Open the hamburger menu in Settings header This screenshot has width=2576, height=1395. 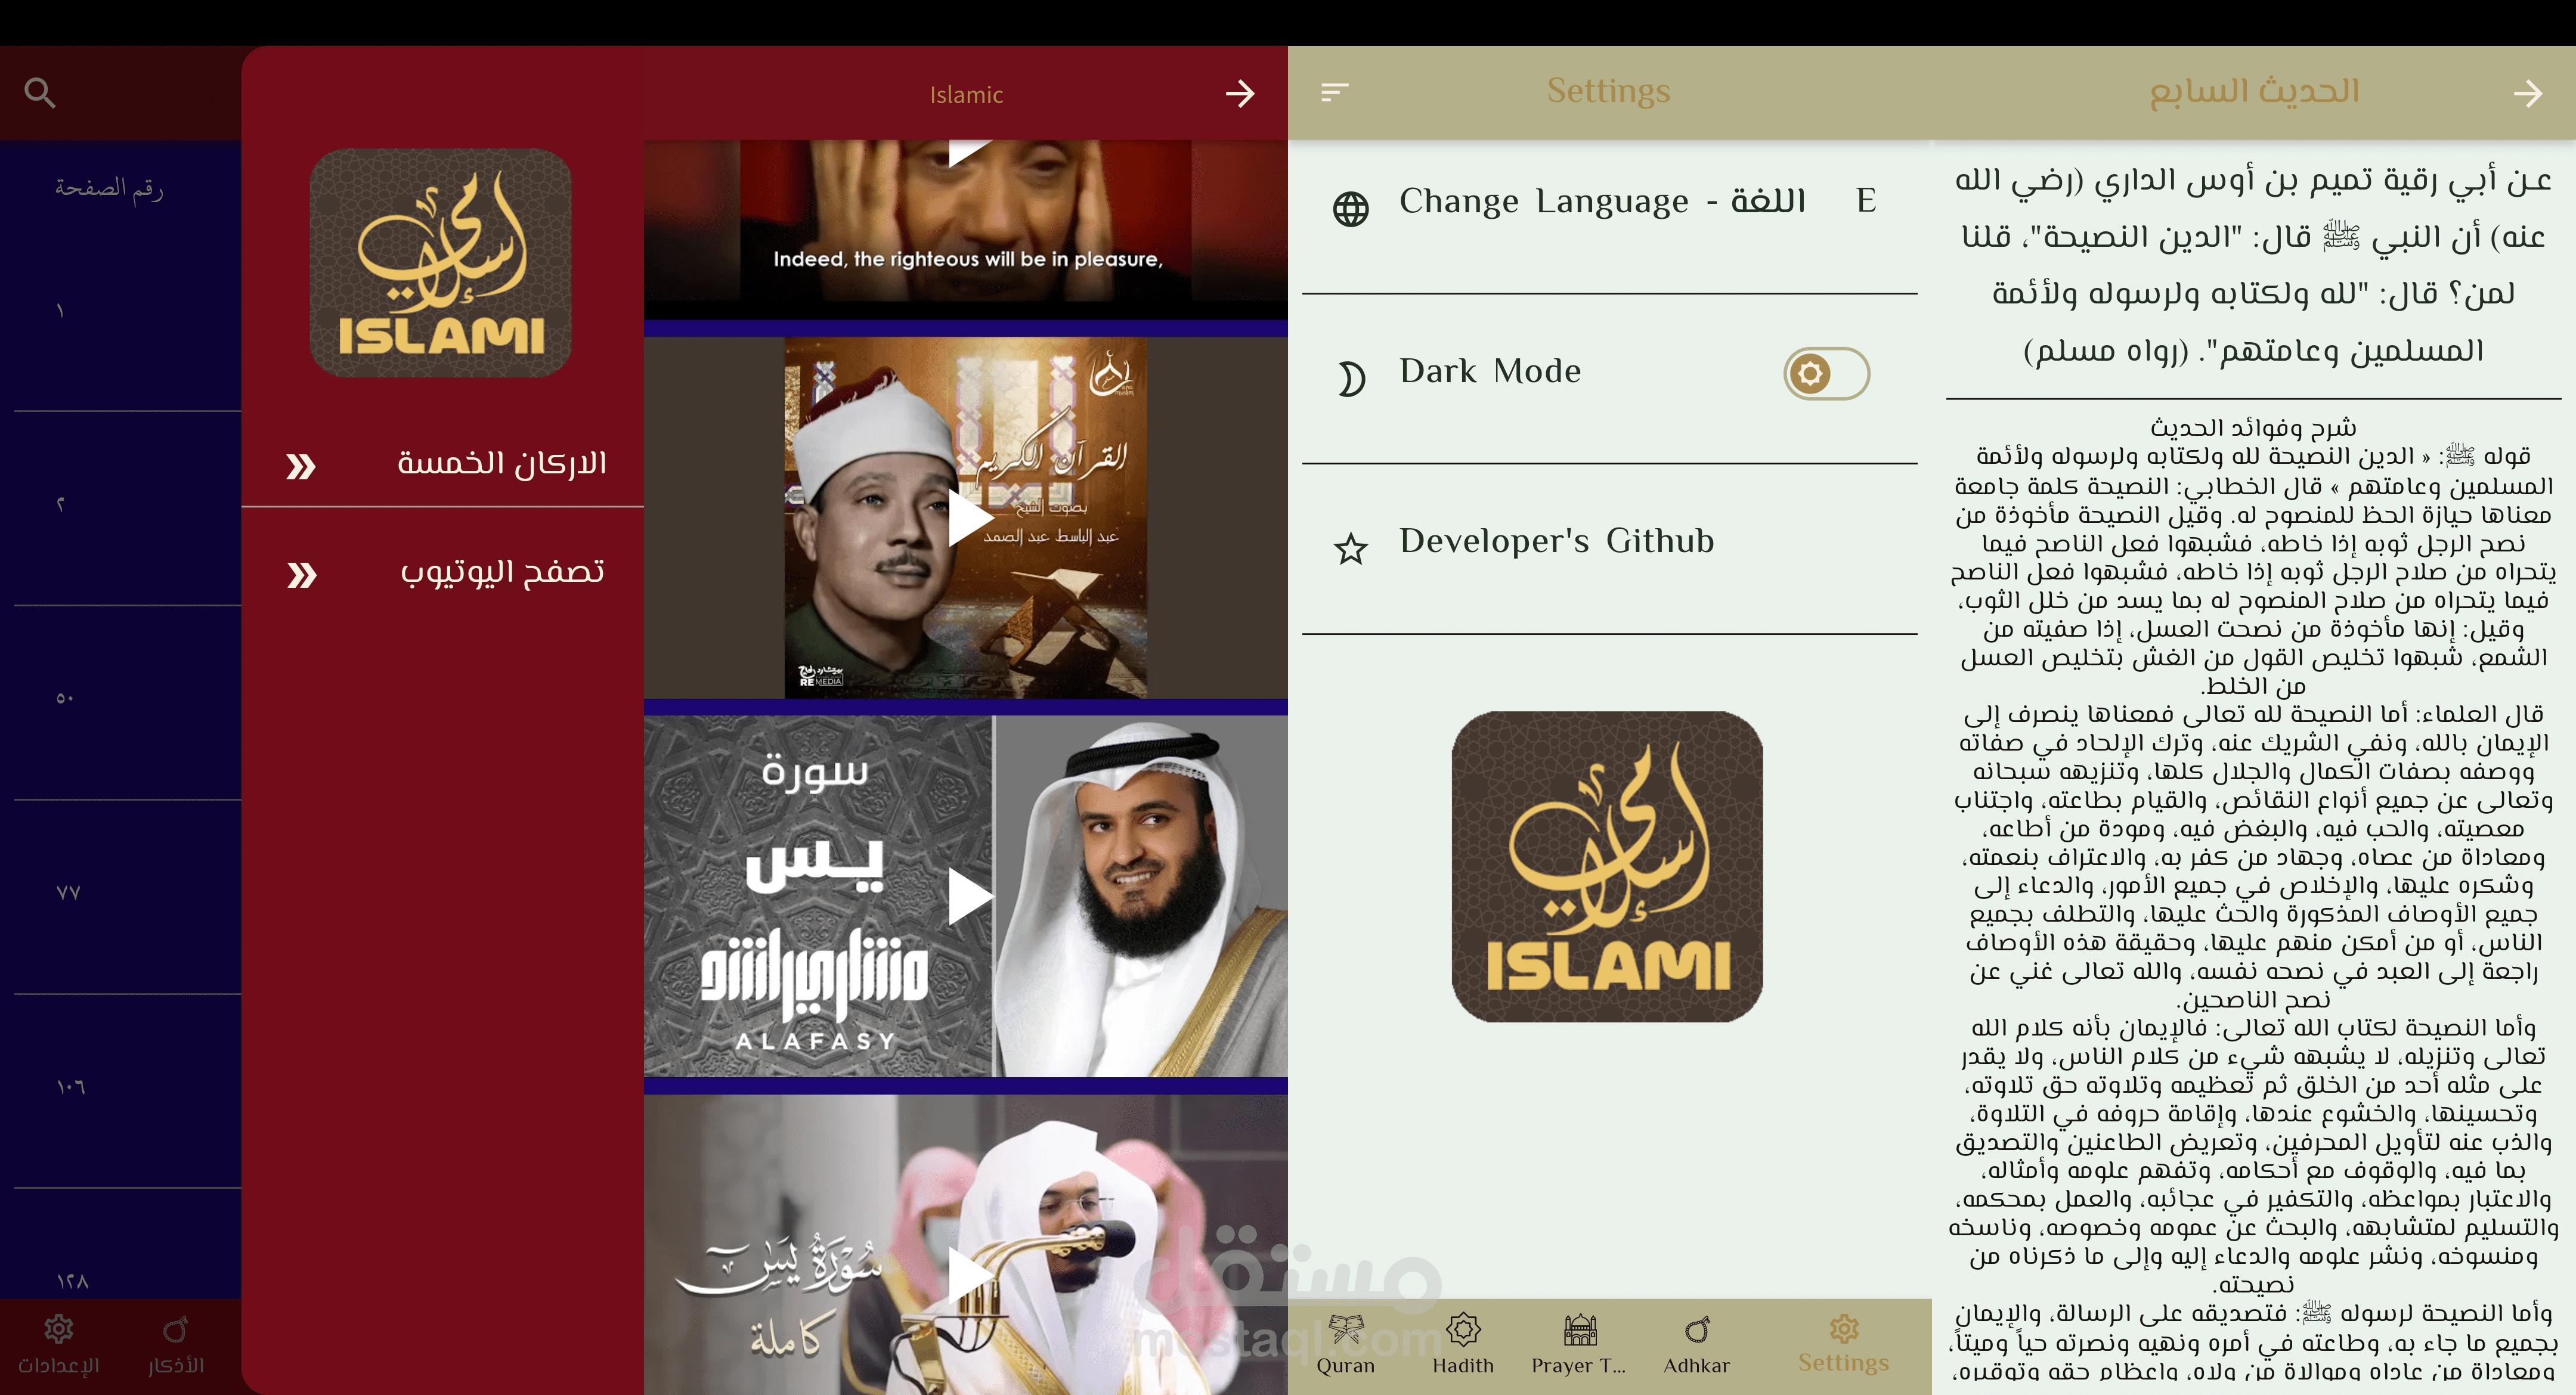pyautogui.click(x=1335, y=92)
